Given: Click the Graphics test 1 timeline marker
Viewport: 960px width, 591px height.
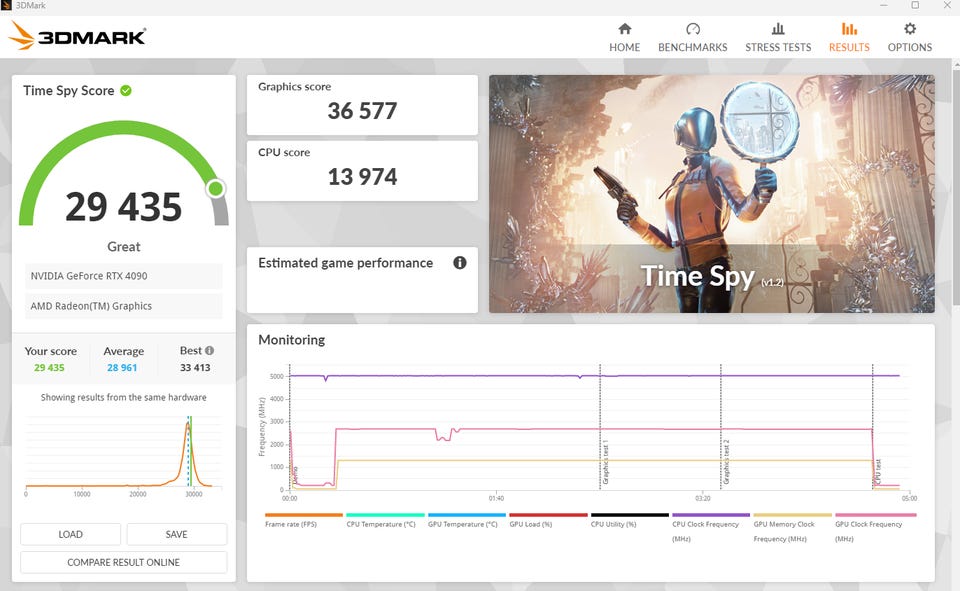Looking at the screenshot, I should coord(605,462).
